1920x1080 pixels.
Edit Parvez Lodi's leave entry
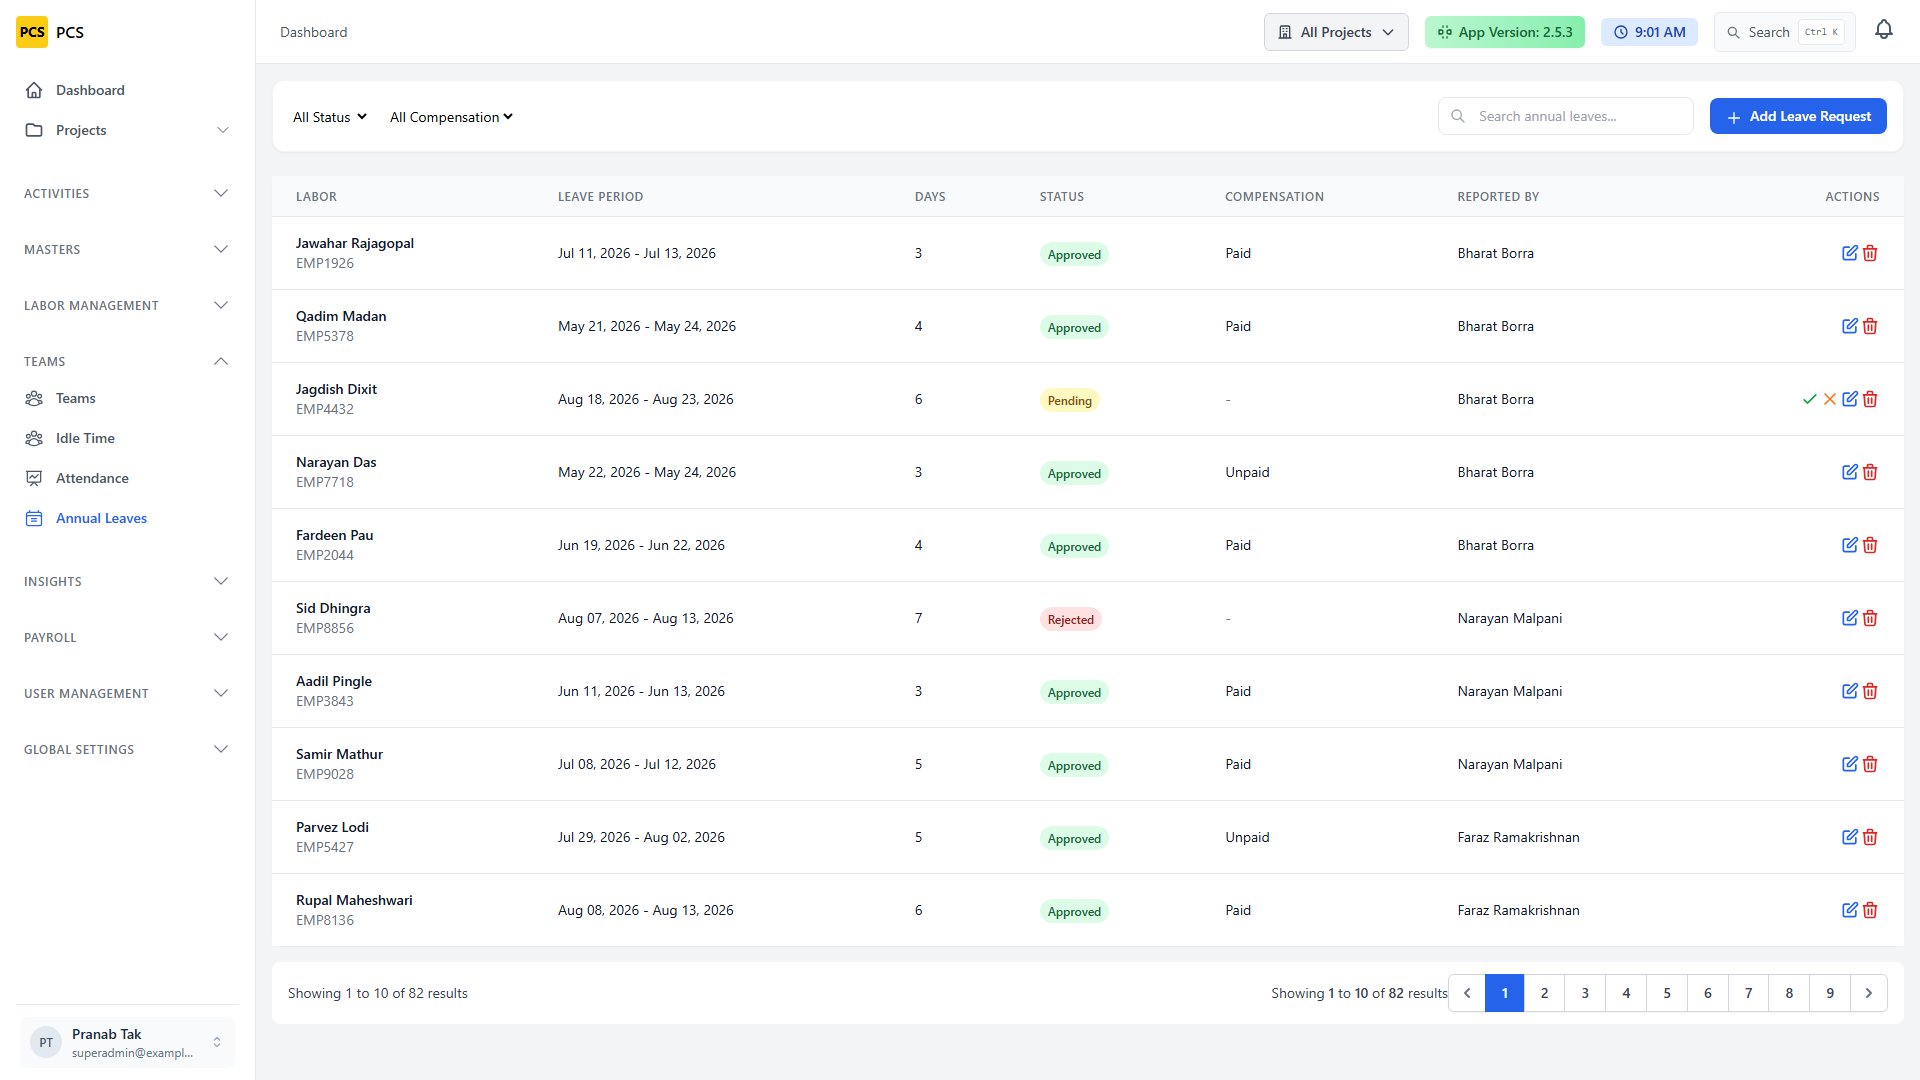pyautogui.click(x=1849, y=837)
